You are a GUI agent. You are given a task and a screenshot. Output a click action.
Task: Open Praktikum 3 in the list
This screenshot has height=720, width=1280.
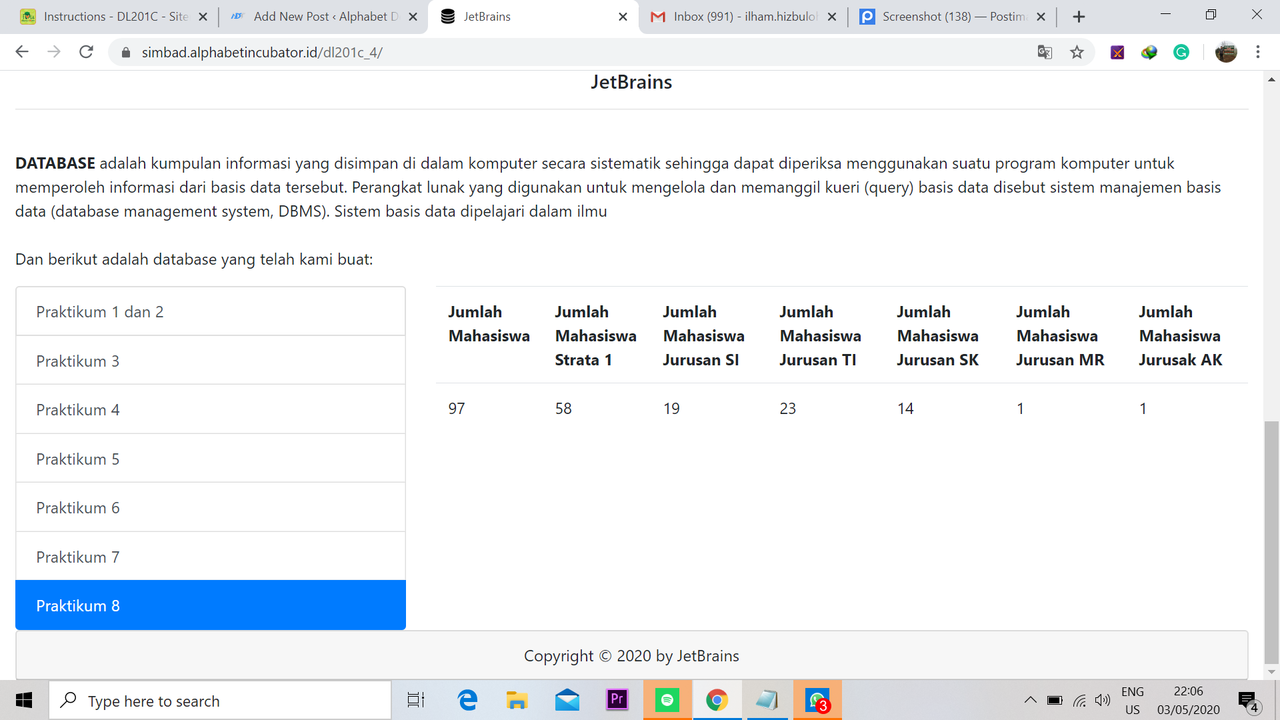pos(210,360)
